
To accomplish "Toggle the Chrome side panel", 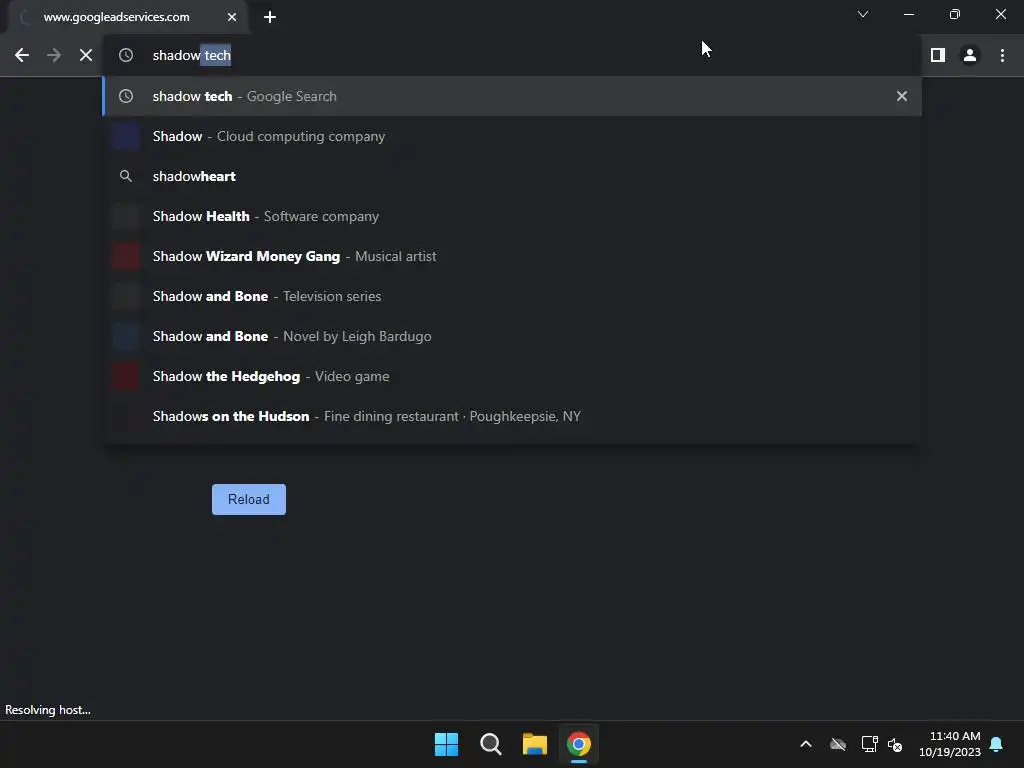I will tap(938, 56).
